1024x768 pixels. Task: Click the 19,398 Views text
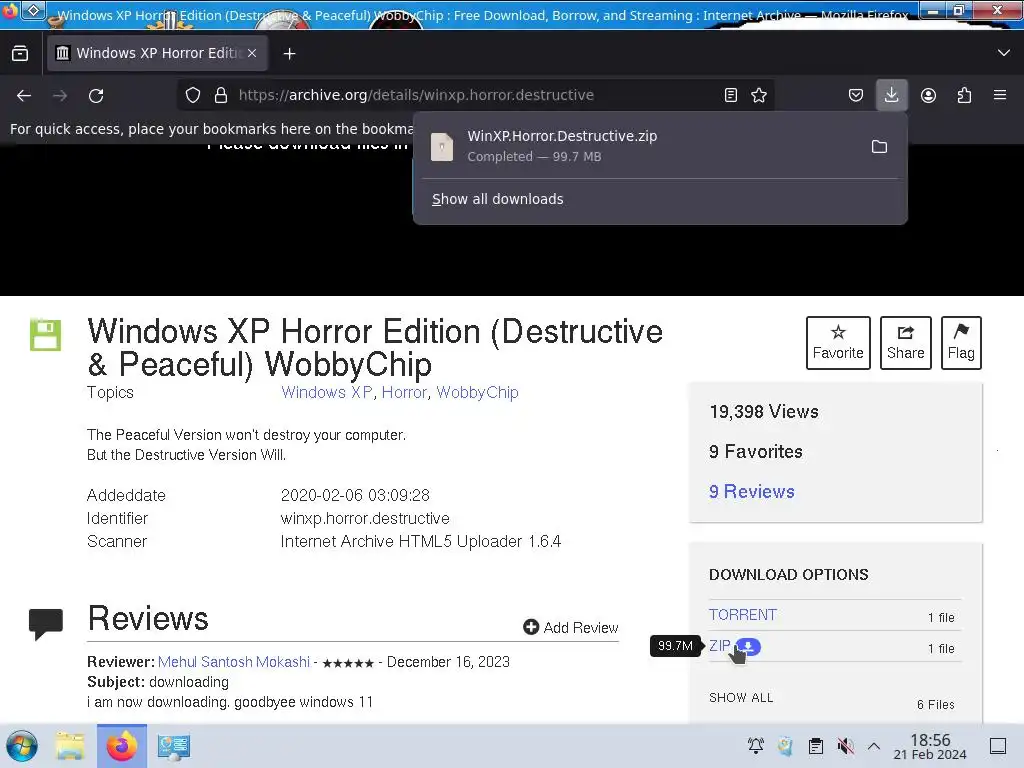click(764, 412)
